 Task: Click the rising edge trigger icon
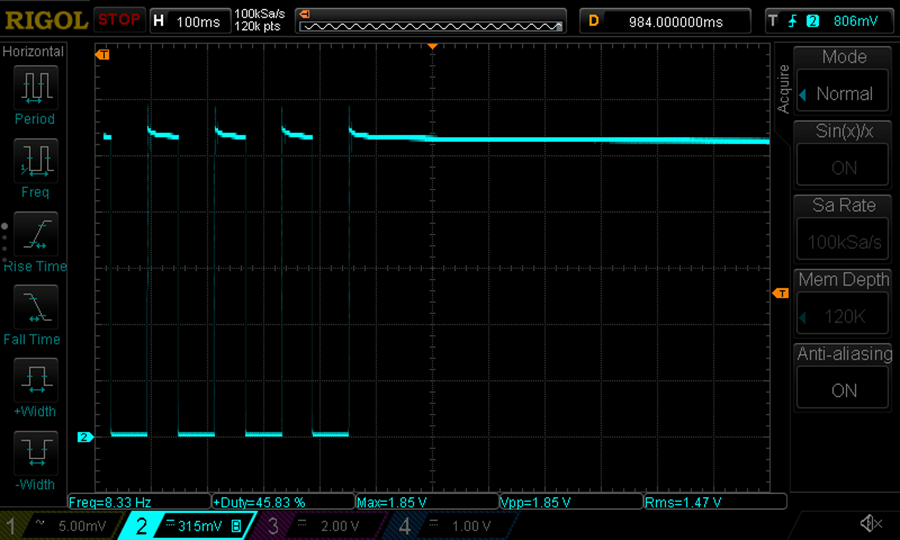click(x=793, y=21)
